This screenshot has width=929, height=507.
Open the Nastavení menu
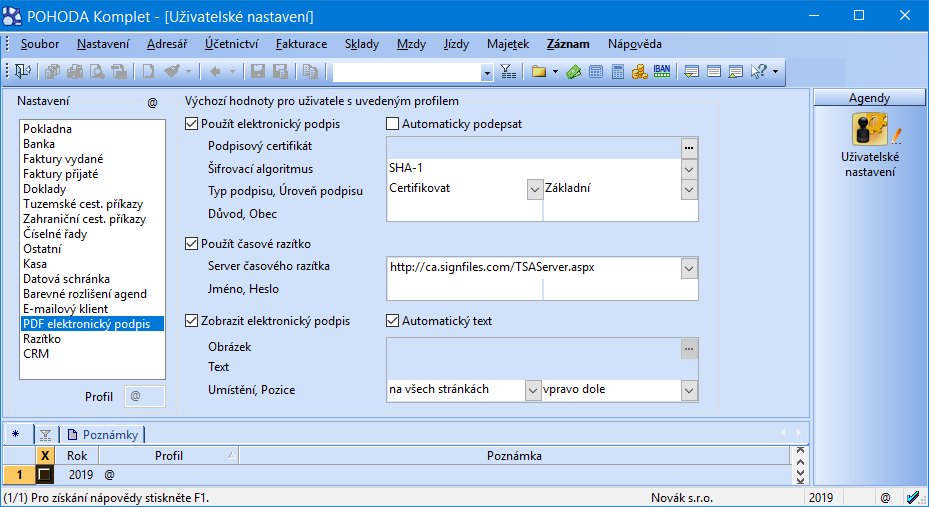tap(103, 44)
